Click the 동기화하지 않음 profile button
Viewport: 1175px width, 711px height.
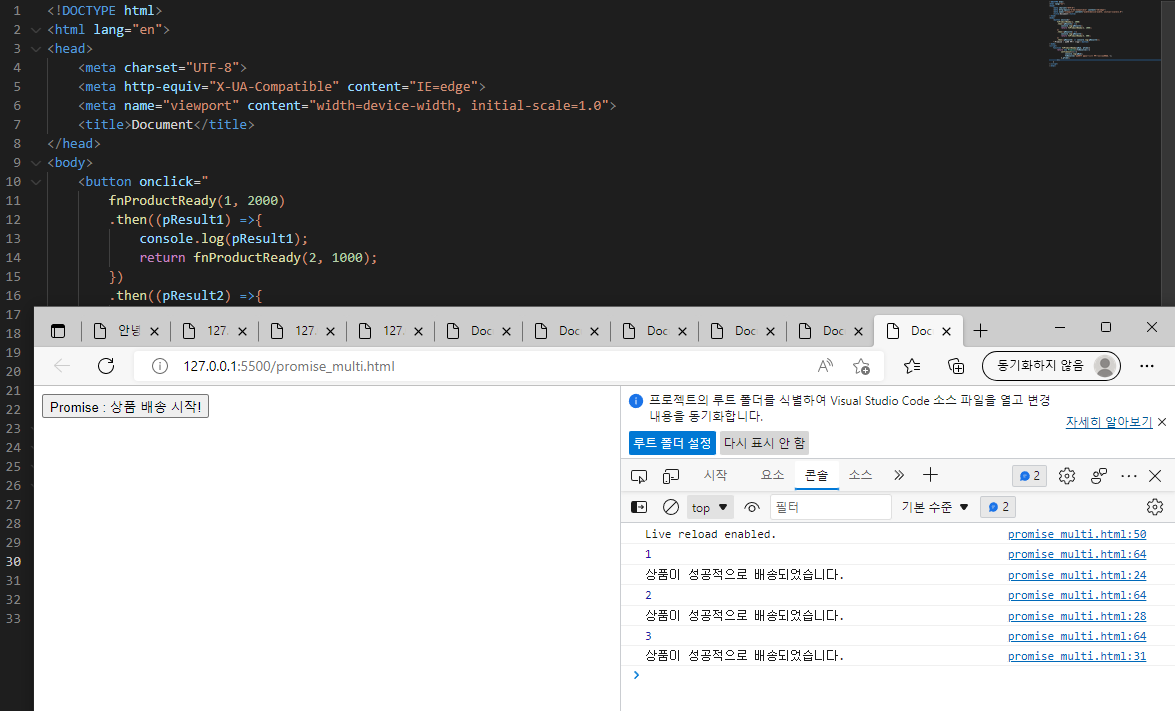1051,366
